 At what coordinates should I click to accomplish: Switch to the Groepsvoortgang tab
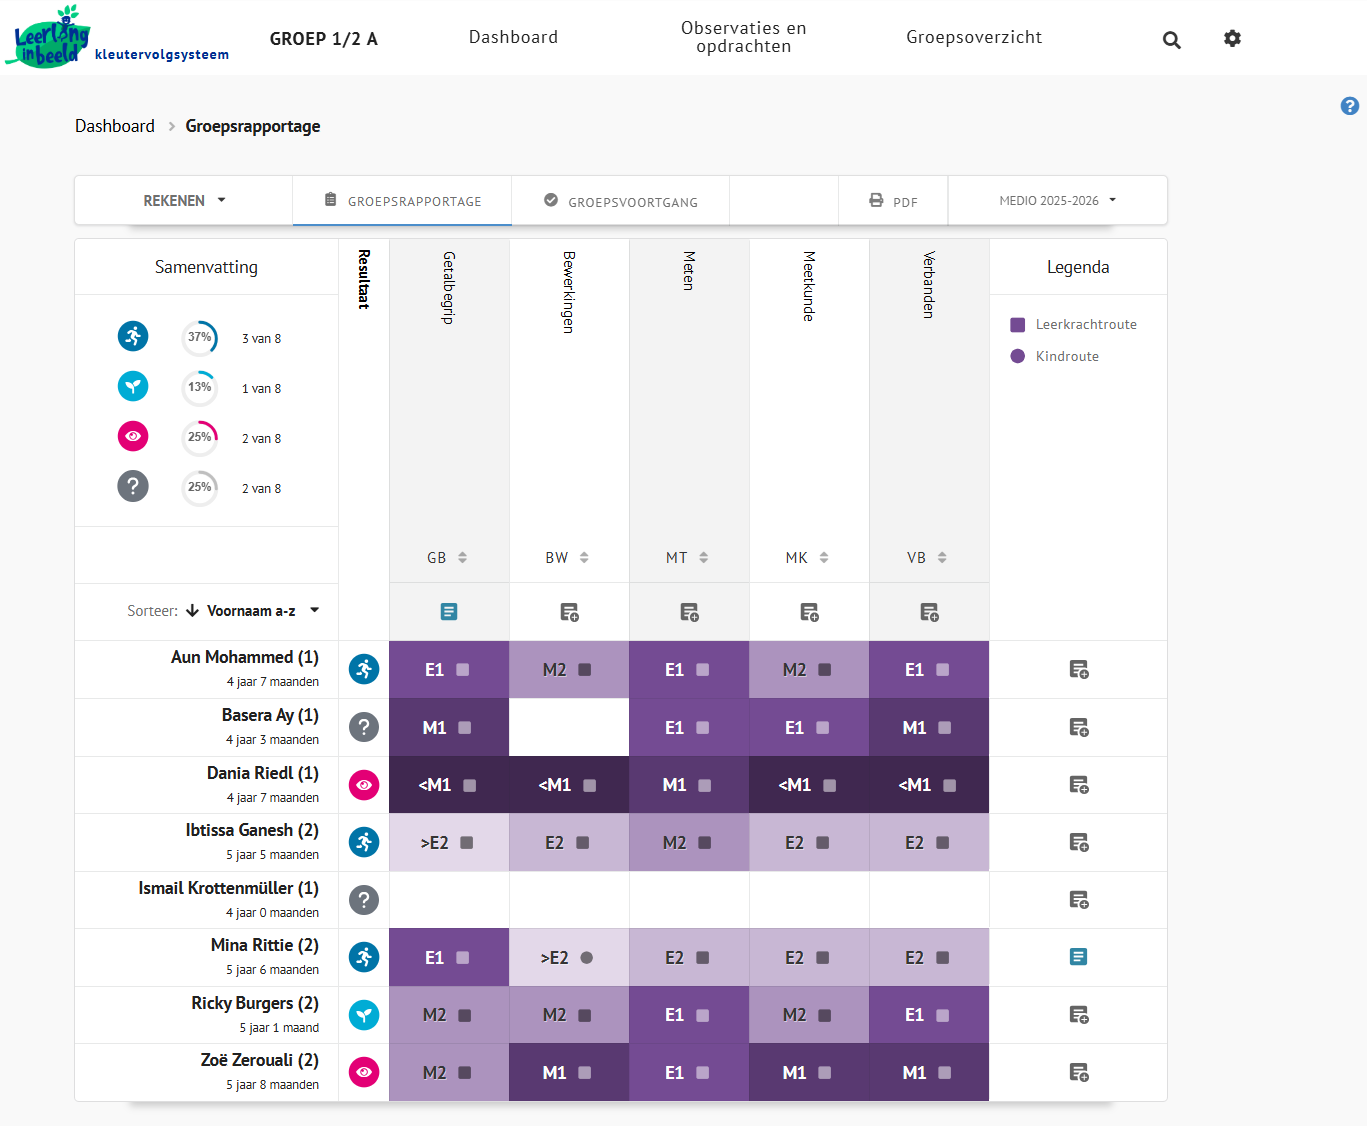(621, 201)
